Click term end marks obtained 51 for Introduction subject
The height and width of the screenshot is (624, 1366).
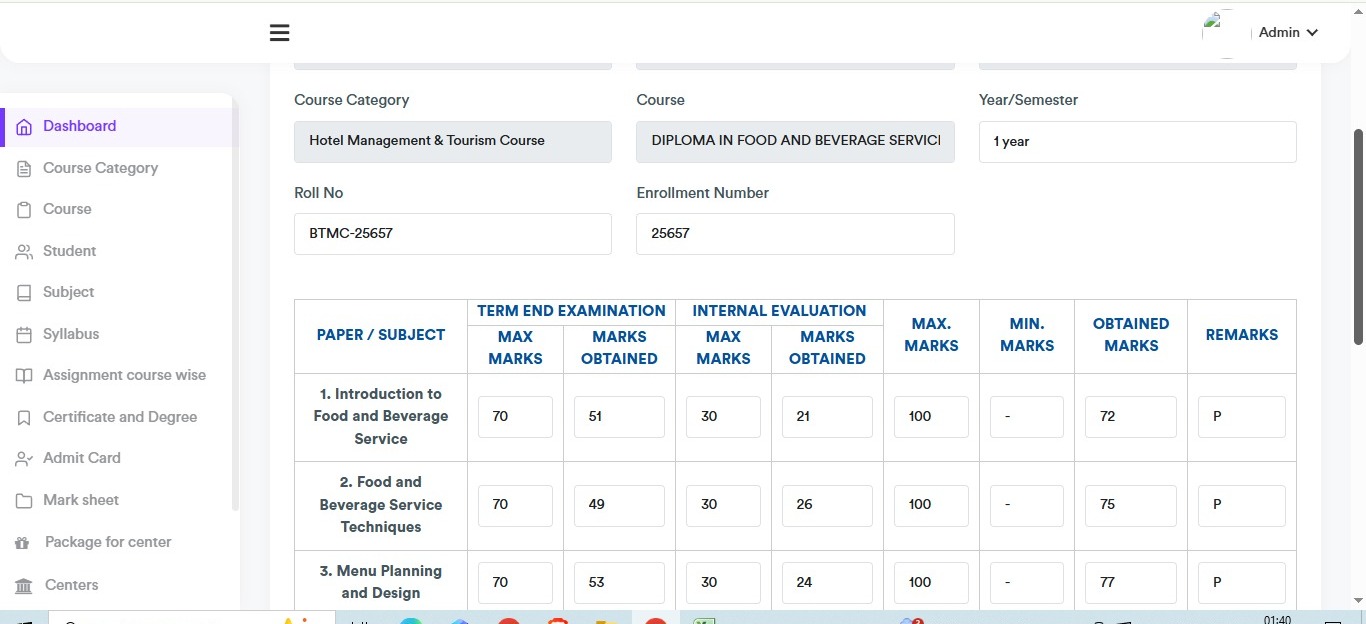point(619,417)
